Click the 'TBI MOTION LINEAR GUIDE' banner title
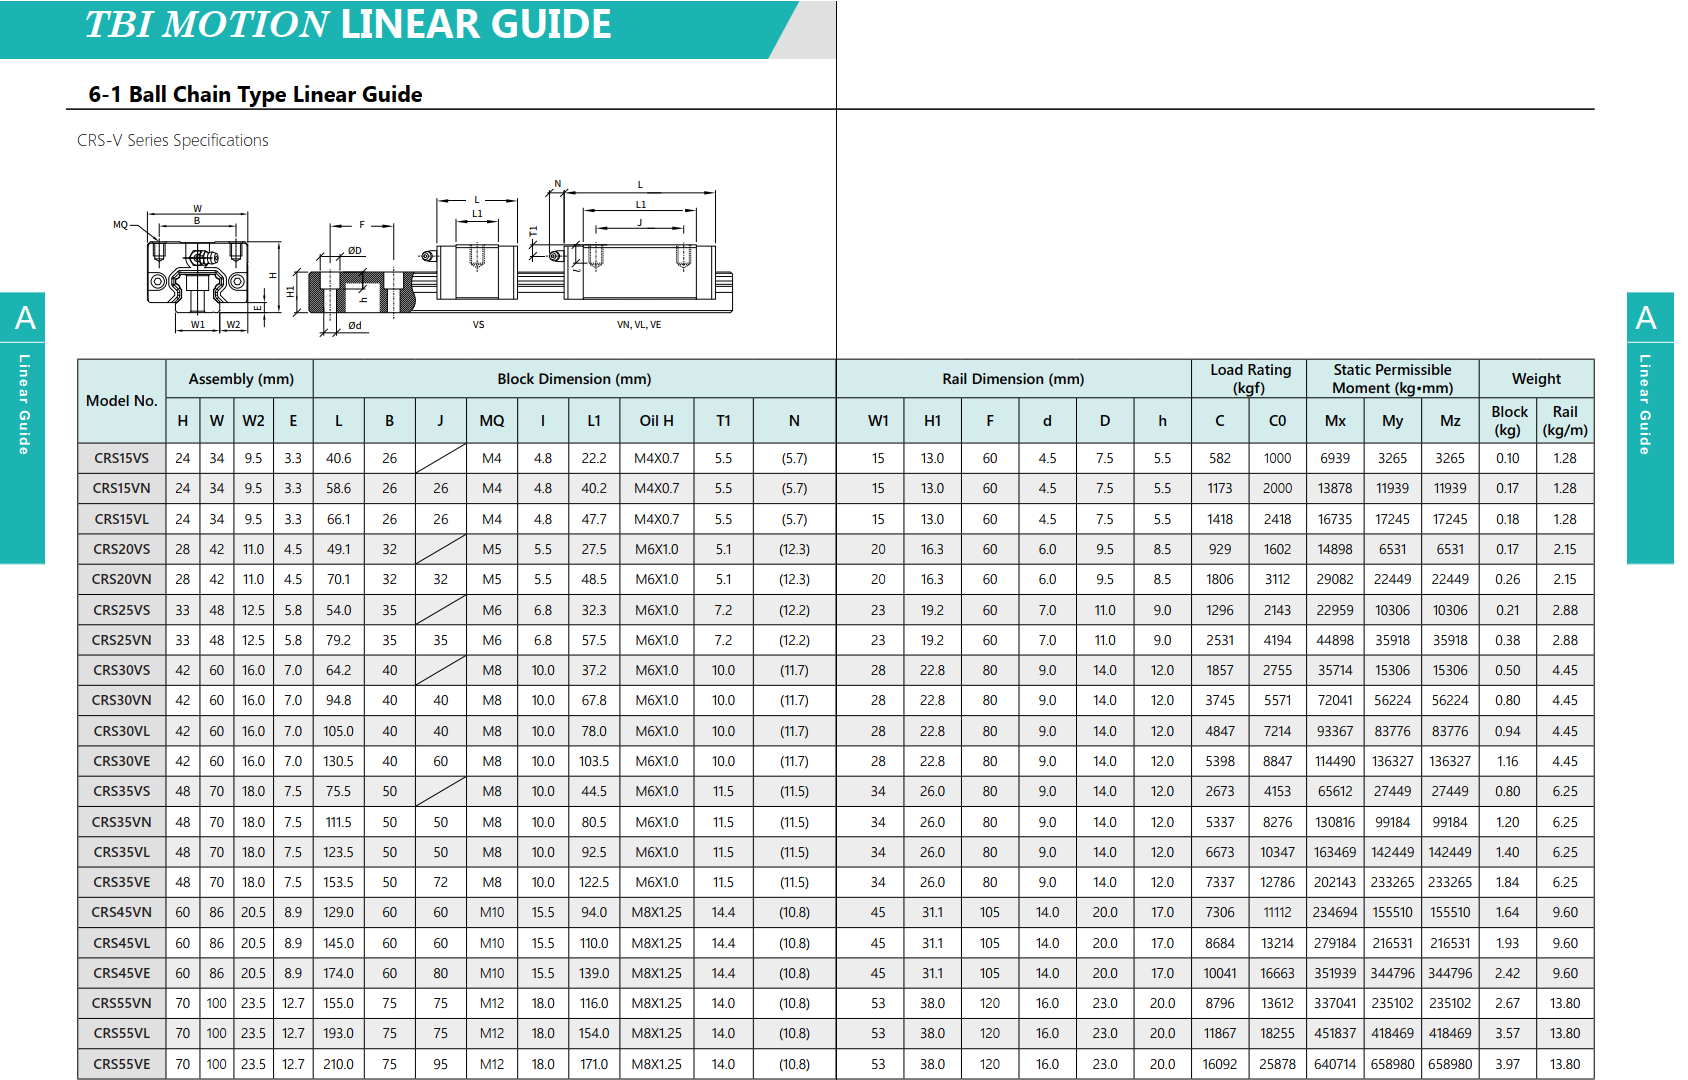 348,25
